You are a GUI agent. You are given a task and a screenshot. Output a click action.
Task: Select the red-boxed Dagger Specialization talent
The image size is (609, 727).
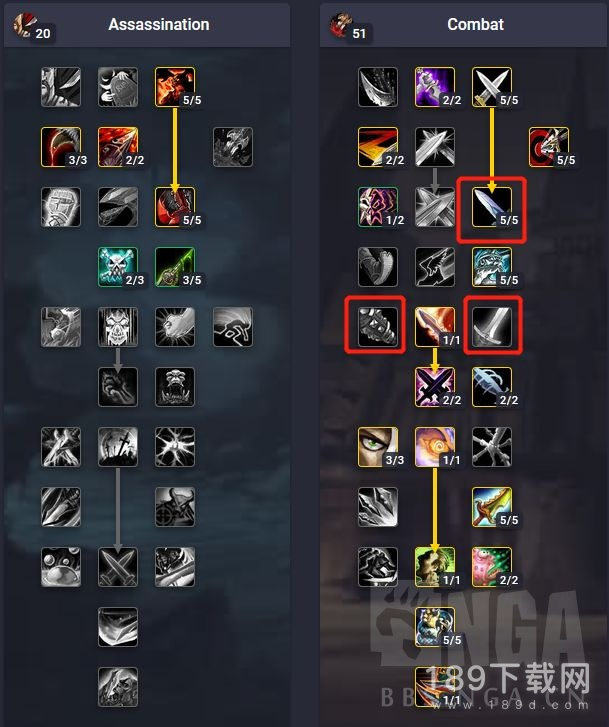point(492,207)
